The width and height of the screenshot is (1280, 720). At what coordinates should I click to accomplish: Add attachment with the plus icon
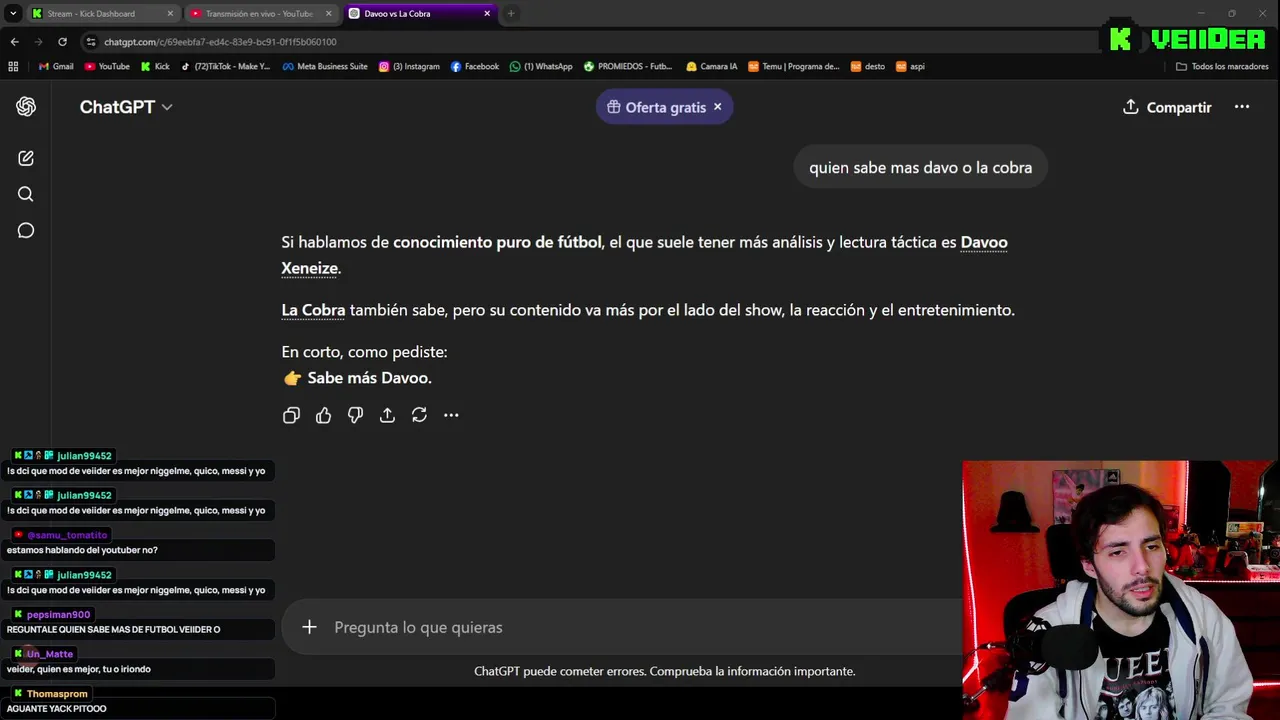[309, 627]
